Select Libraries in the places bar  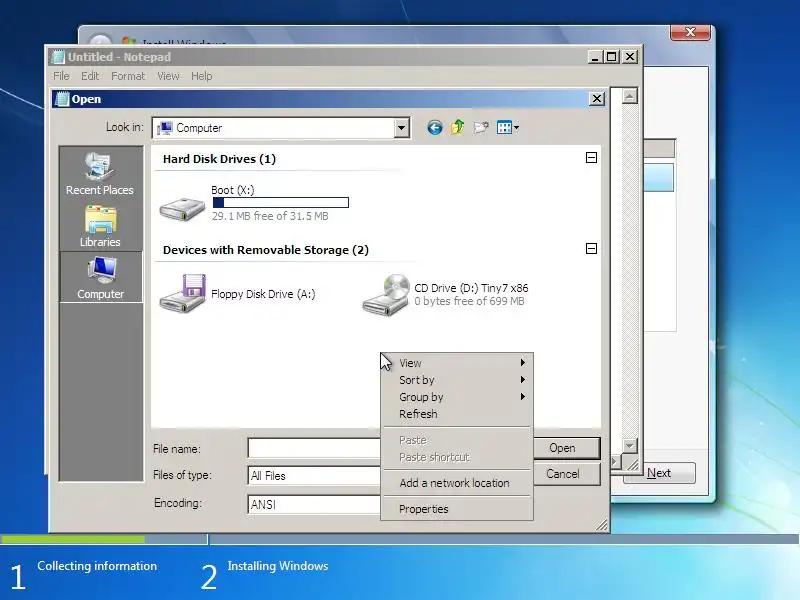coord(100,227)
